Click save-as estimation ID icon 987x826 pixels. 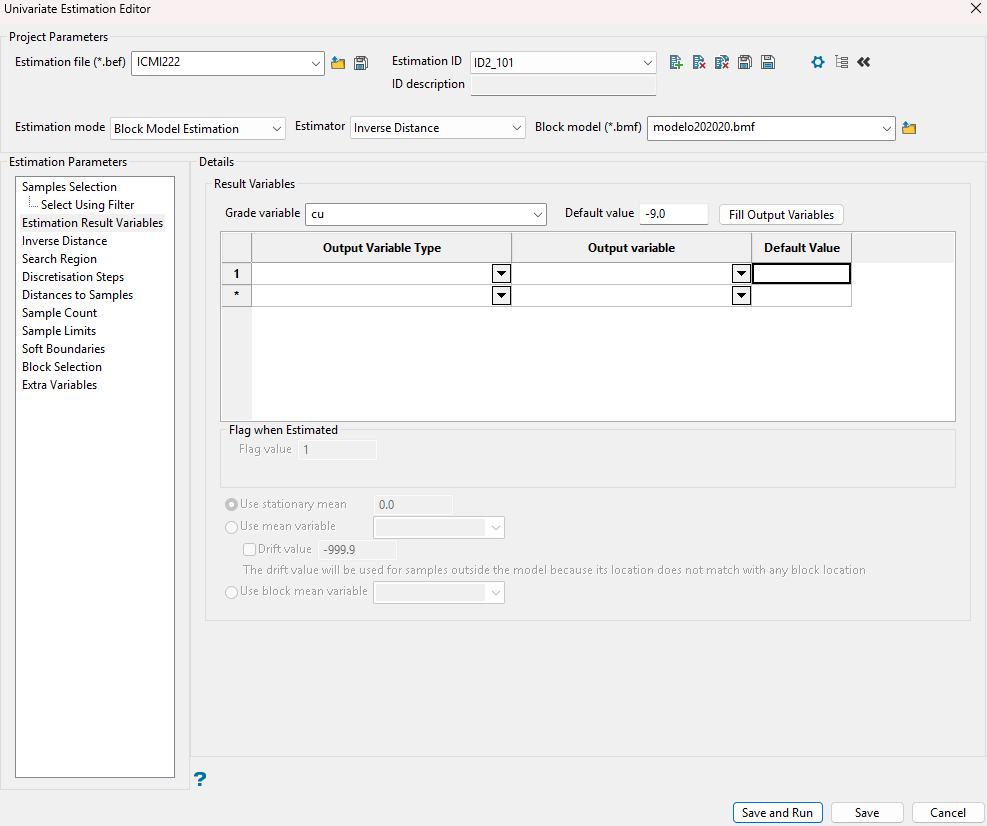(745, 62)
